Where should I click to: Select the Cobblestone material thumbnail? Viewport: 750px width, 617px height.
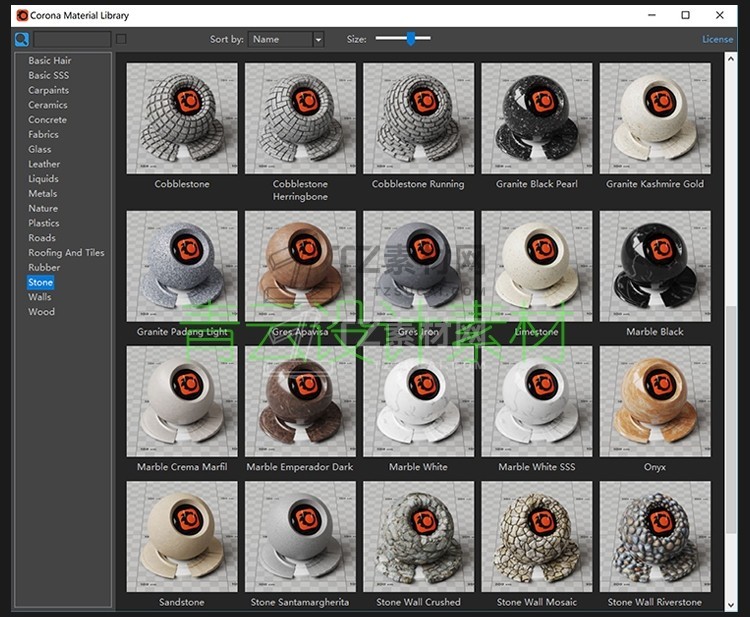tap(182, 118)
